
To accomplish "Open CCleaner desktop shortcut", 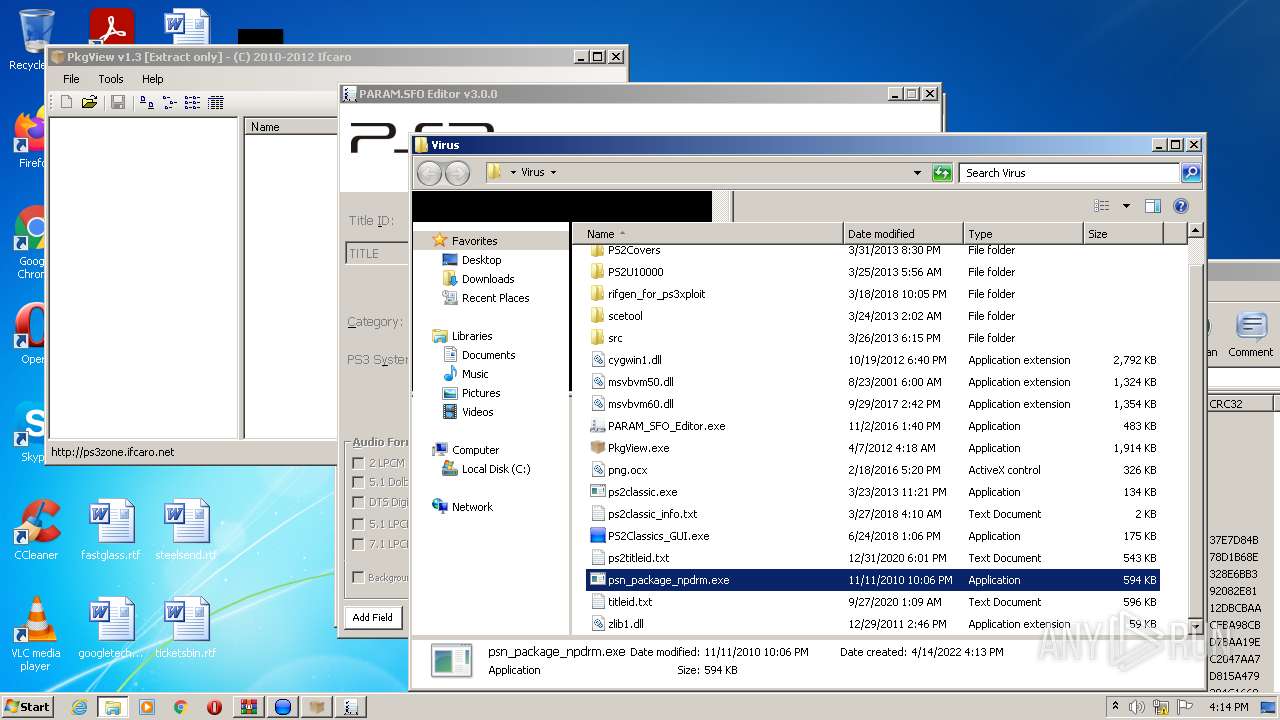I will point(36,530).
